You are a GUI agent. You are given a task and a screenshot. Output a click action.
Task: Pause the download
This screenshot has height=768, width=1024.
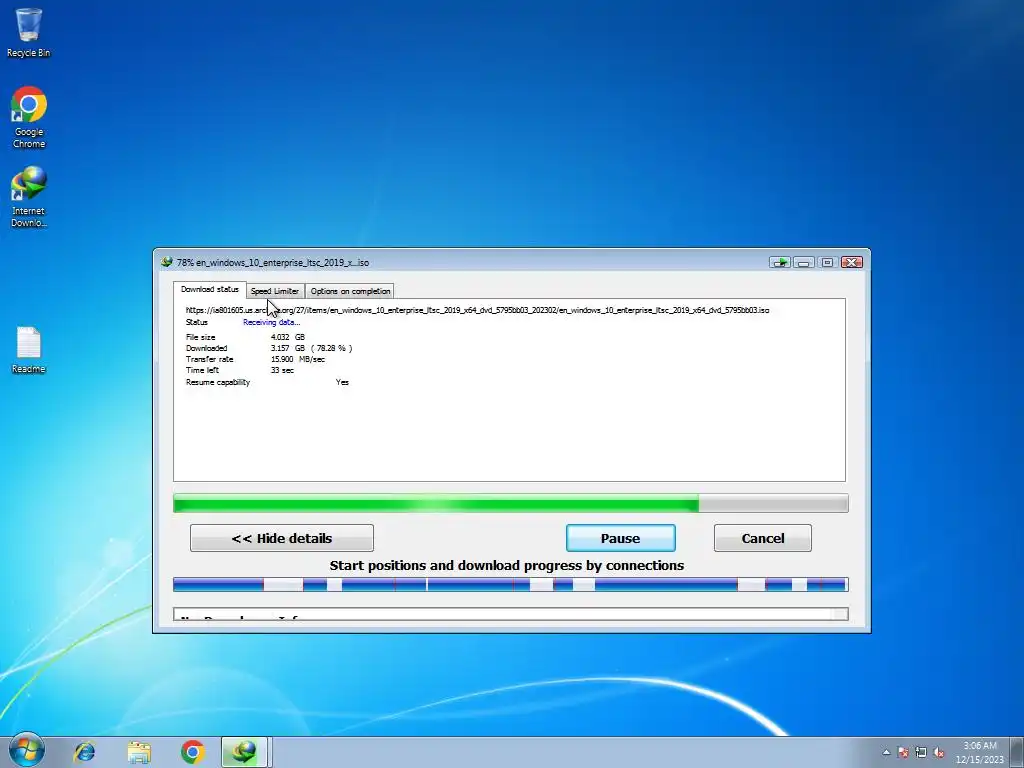tap(620, 538)
